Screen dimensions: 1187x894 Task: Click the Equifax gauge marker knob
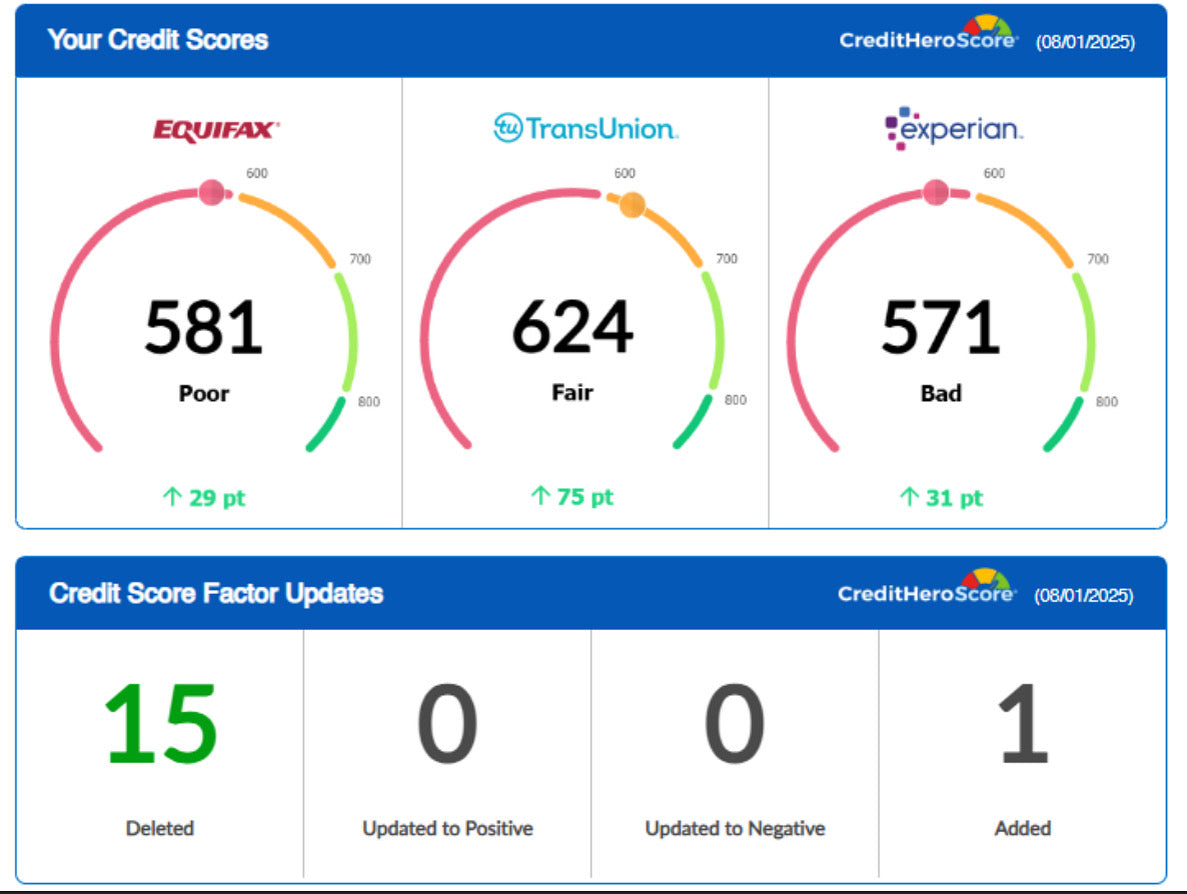212,192
